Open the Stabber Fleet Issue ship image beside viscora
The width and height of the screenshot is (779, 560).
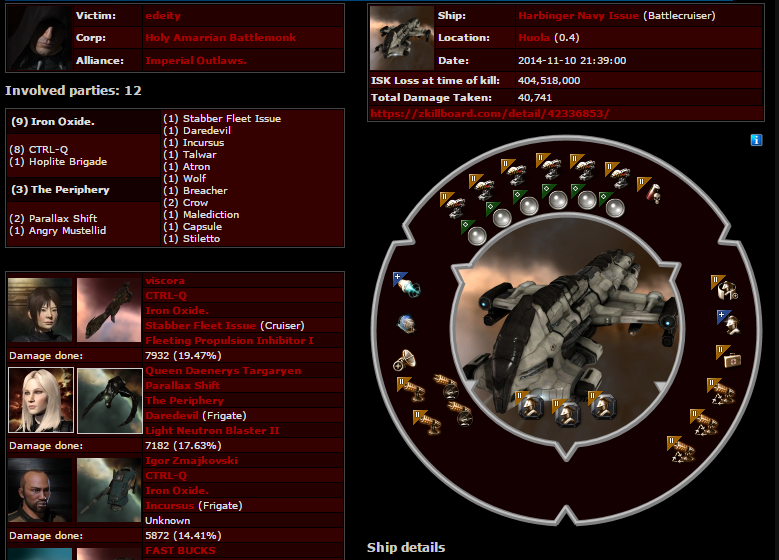pyautogui.click(x=109, y=310)
